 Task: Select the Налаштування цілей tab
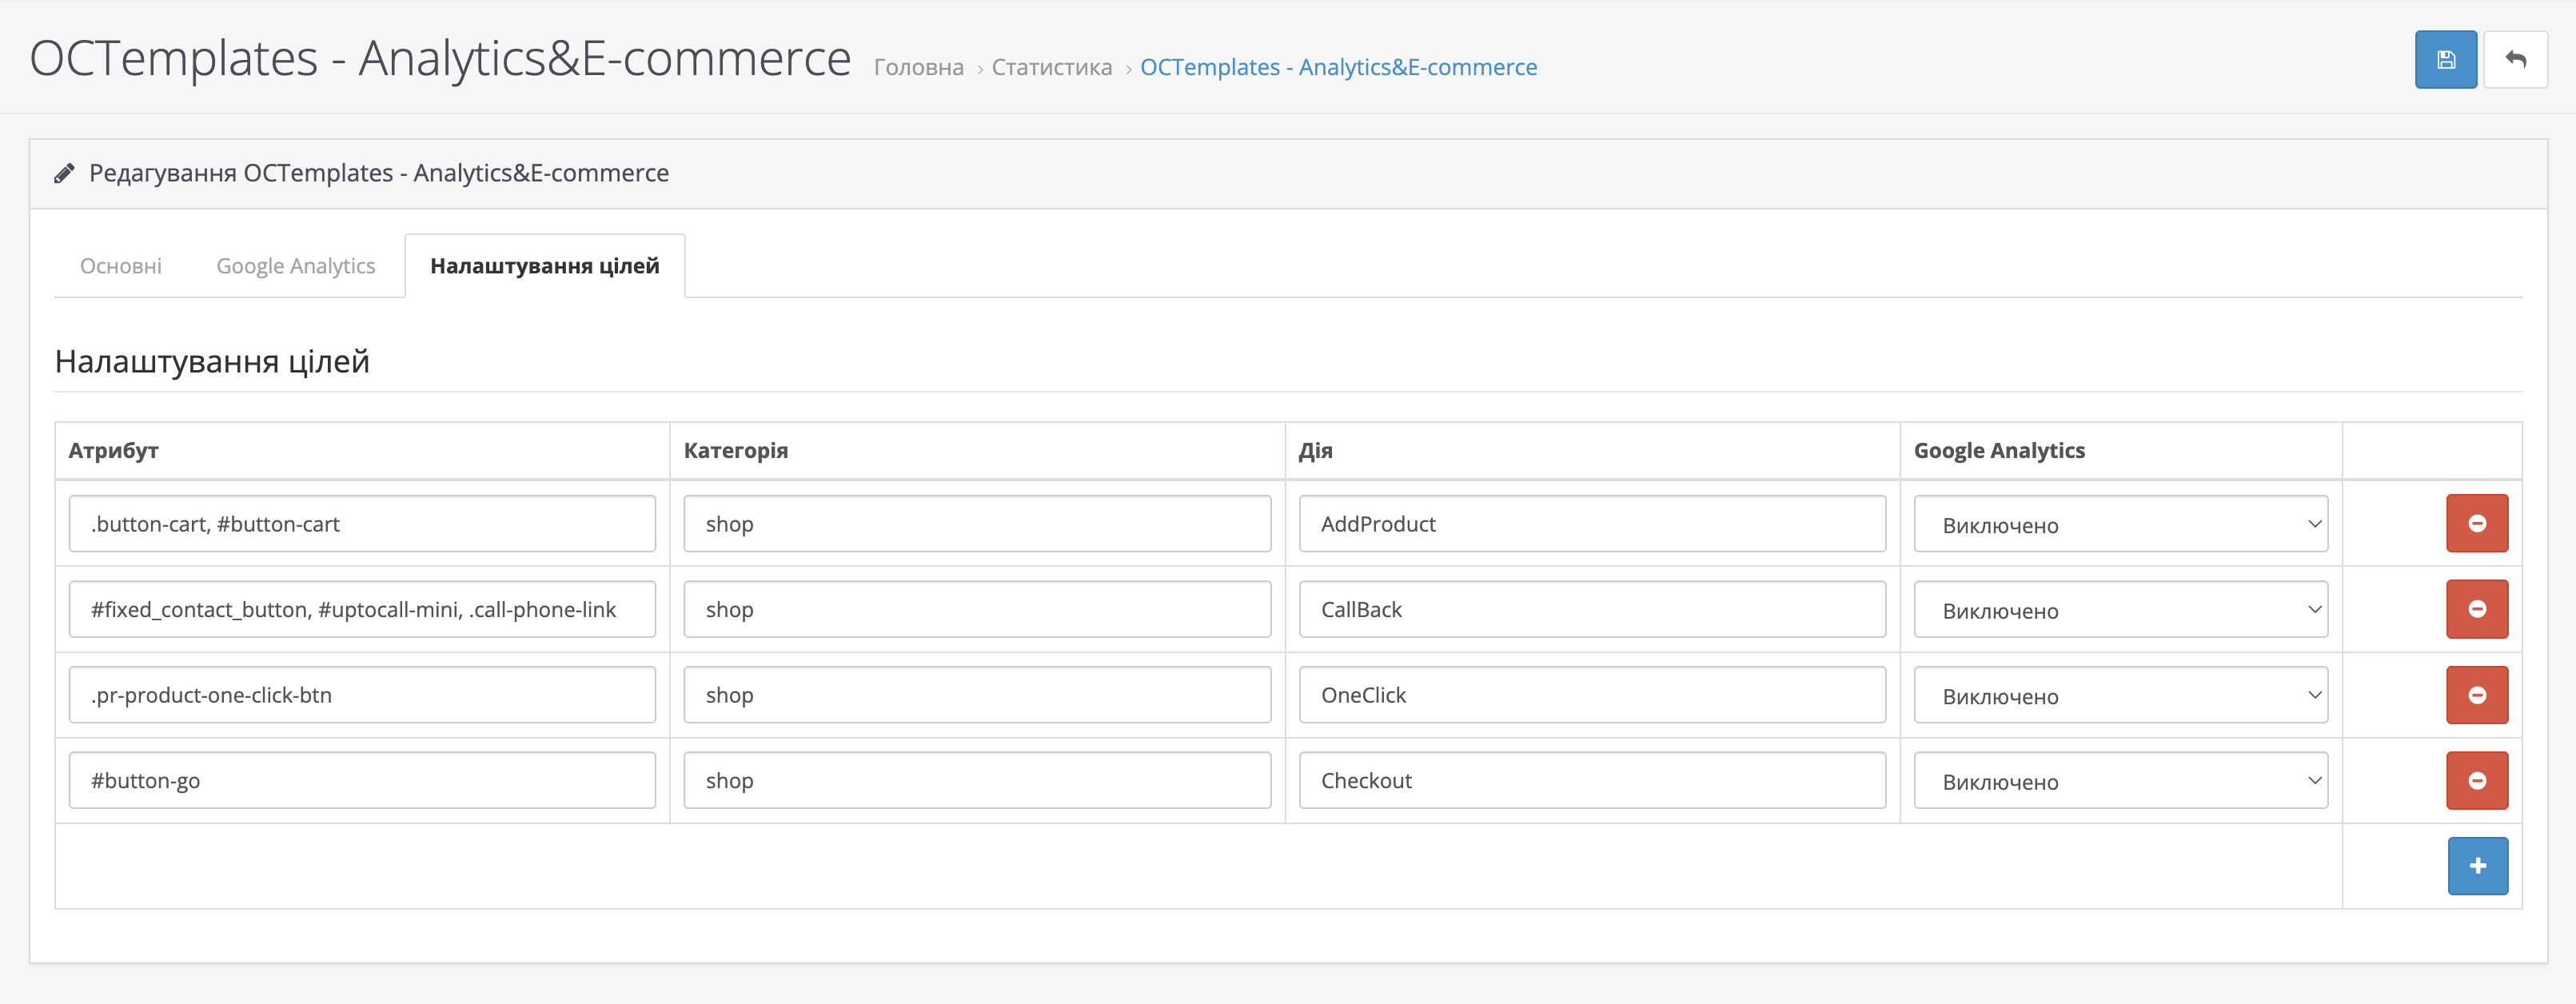tap(544, 266)
